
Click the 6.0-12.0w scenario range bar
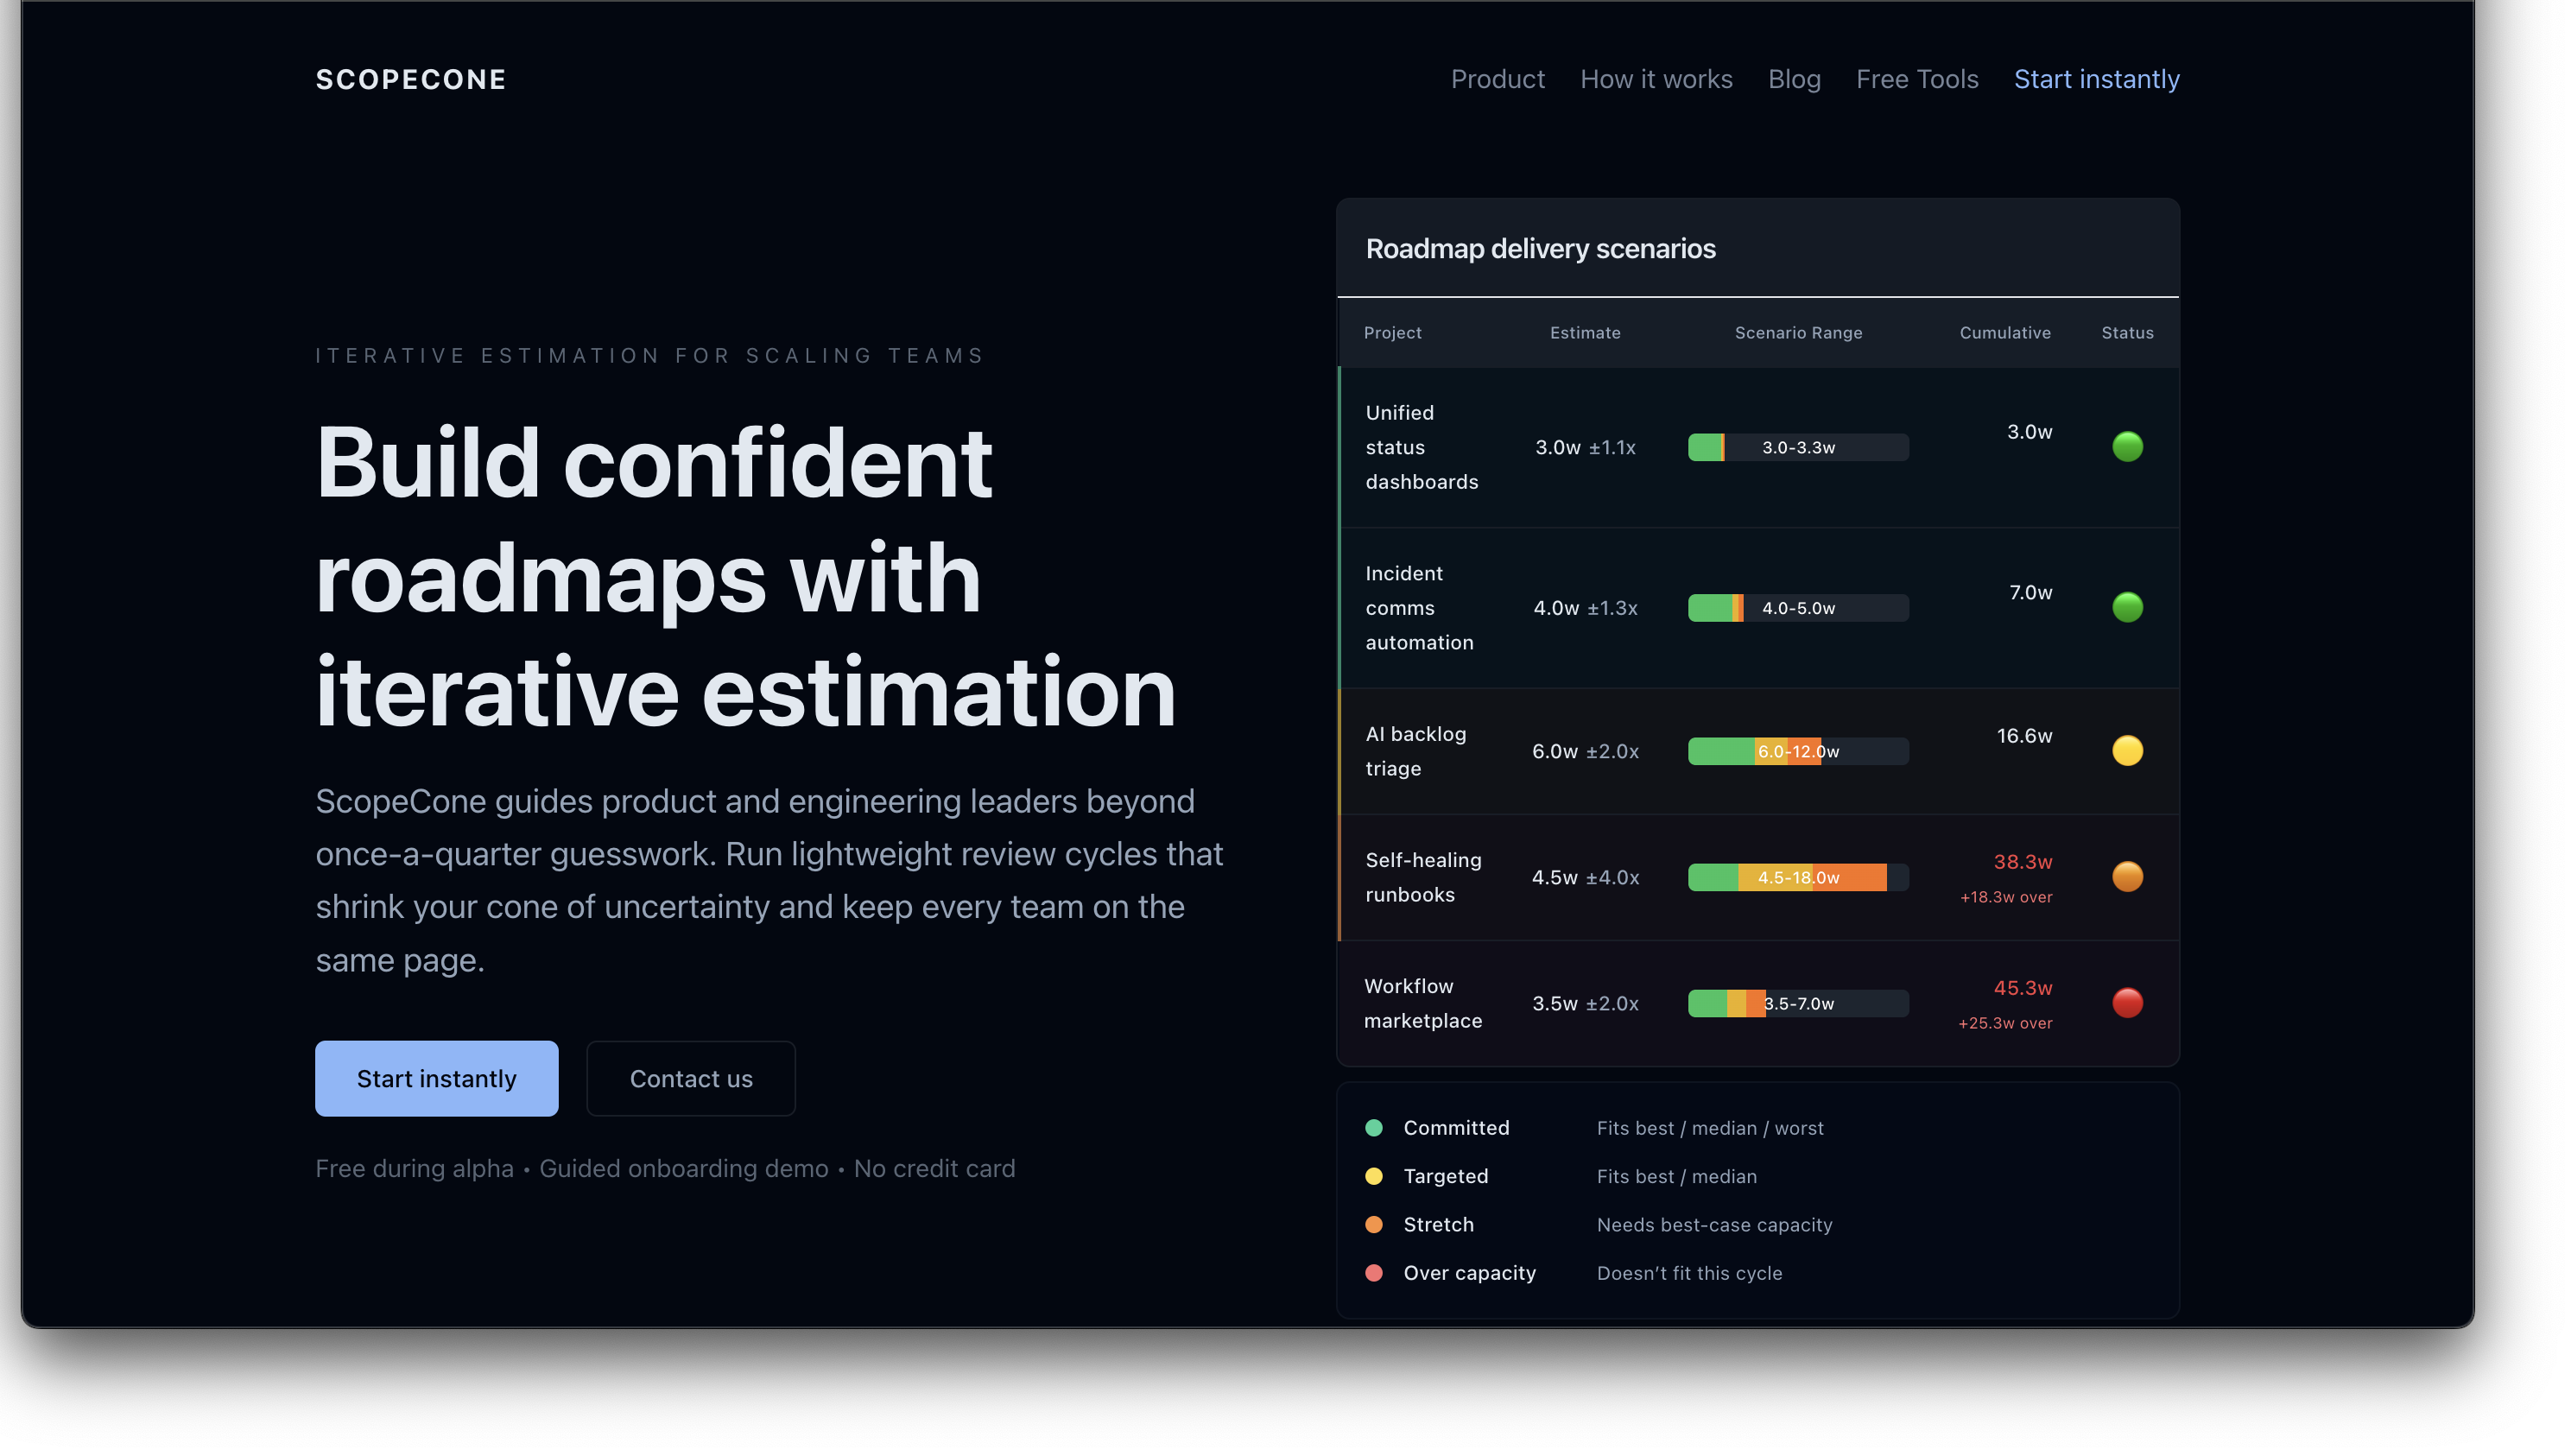[1797, 750]
